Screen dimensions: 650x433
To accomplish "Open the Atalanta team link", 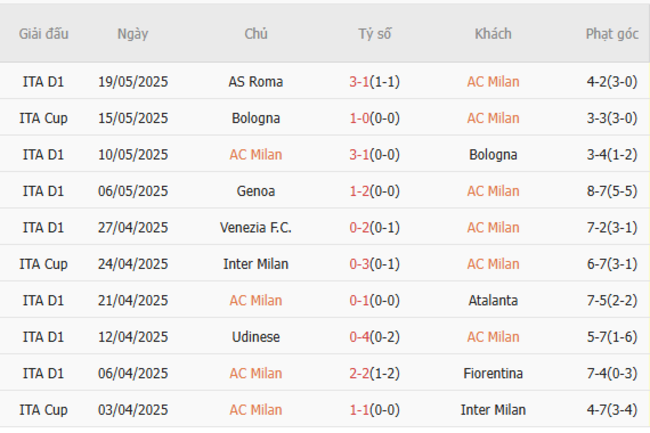I will point(493,301).
